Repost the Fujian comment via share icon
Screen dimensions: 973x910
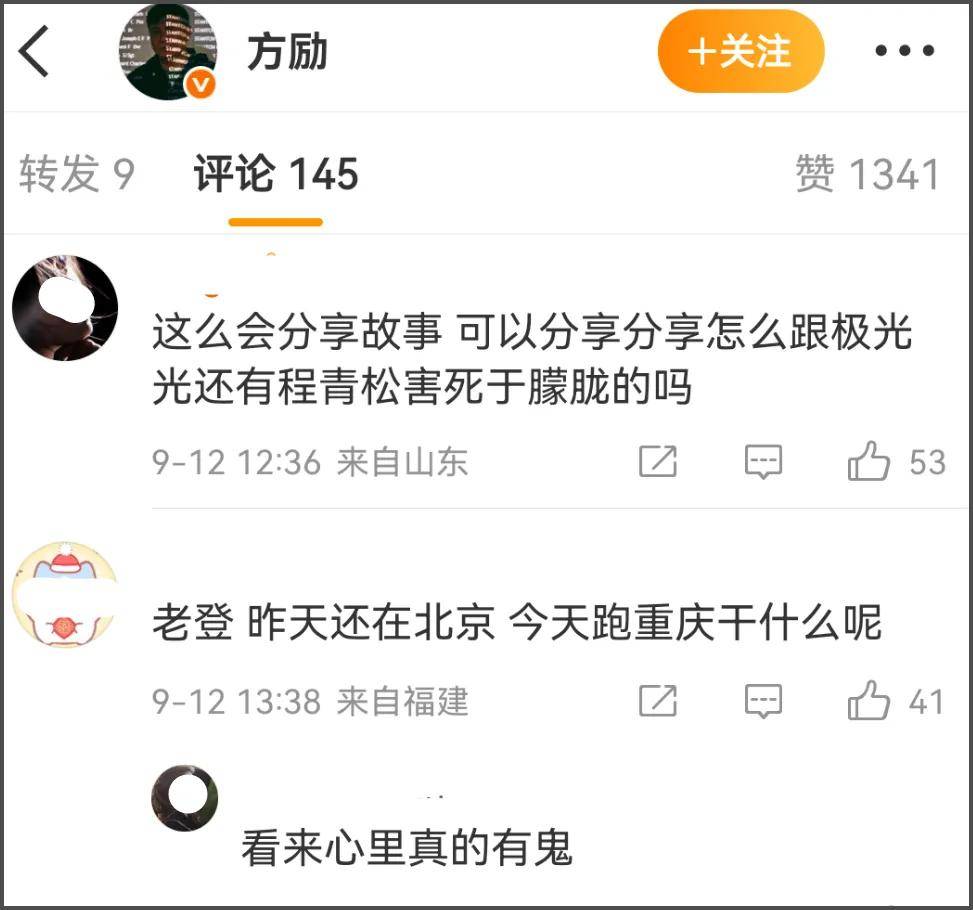click(x=658, y=701)
